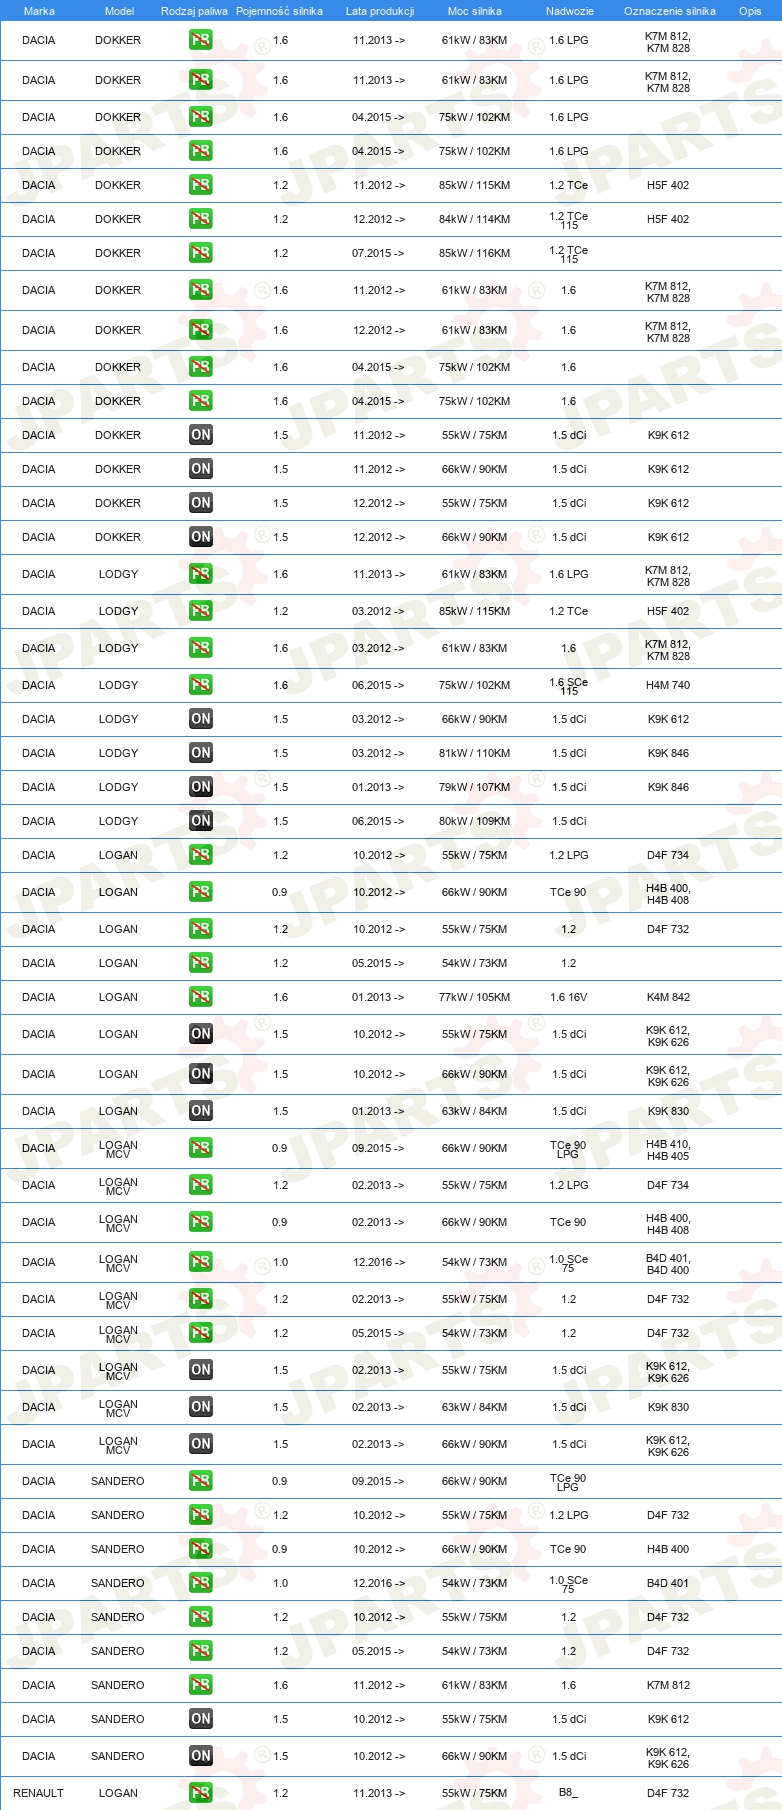
Task: Click the 81kW / 110KM power cell
Action: [x=474, y=753]
